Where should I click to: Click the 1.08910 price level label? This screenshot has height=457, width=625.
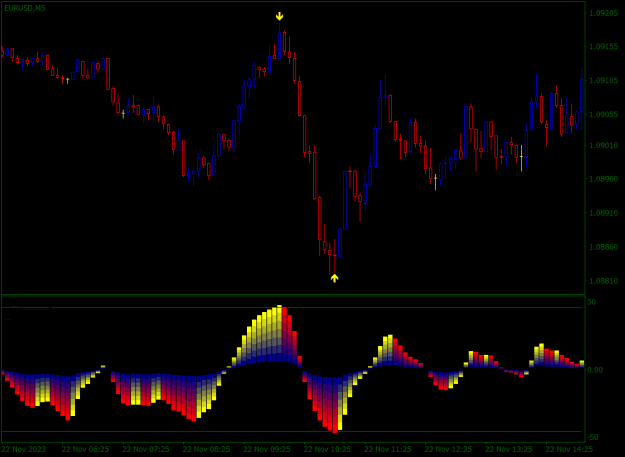(x=601, y=212)
